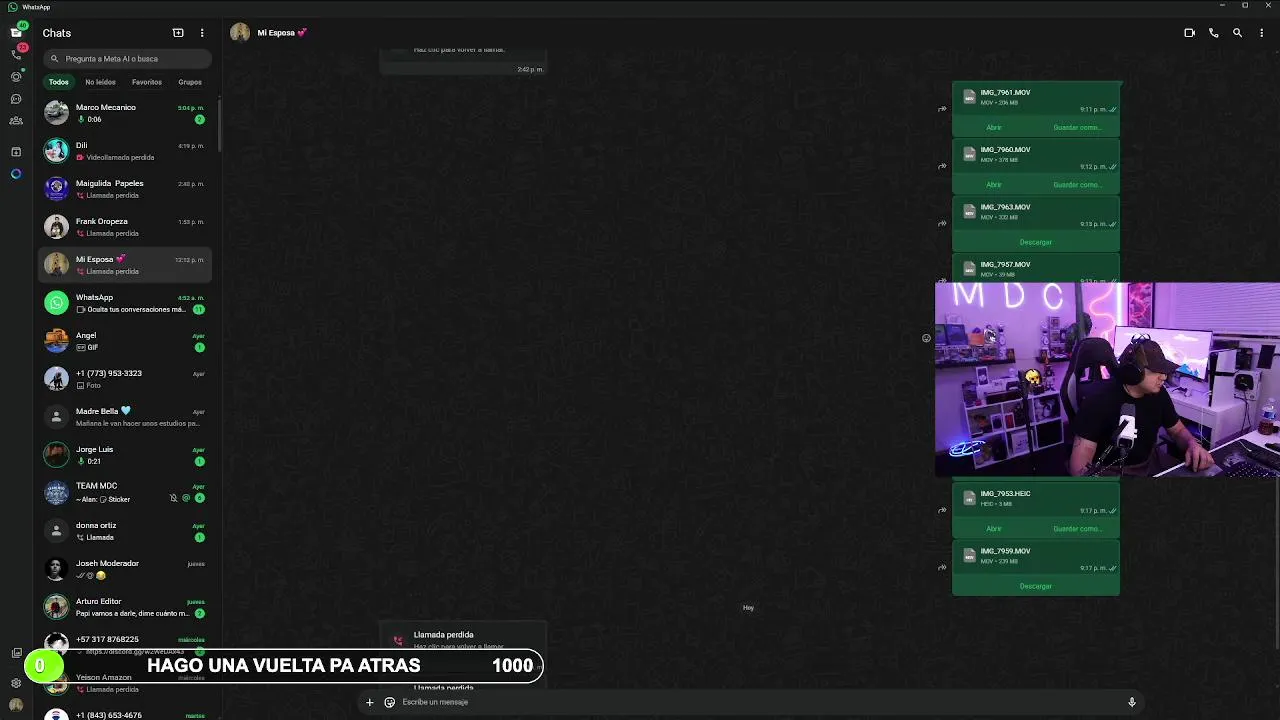Click the attach plus icon in message bar
The height and width of the screenshot is (720, 1280).
(x=369, y=702)
